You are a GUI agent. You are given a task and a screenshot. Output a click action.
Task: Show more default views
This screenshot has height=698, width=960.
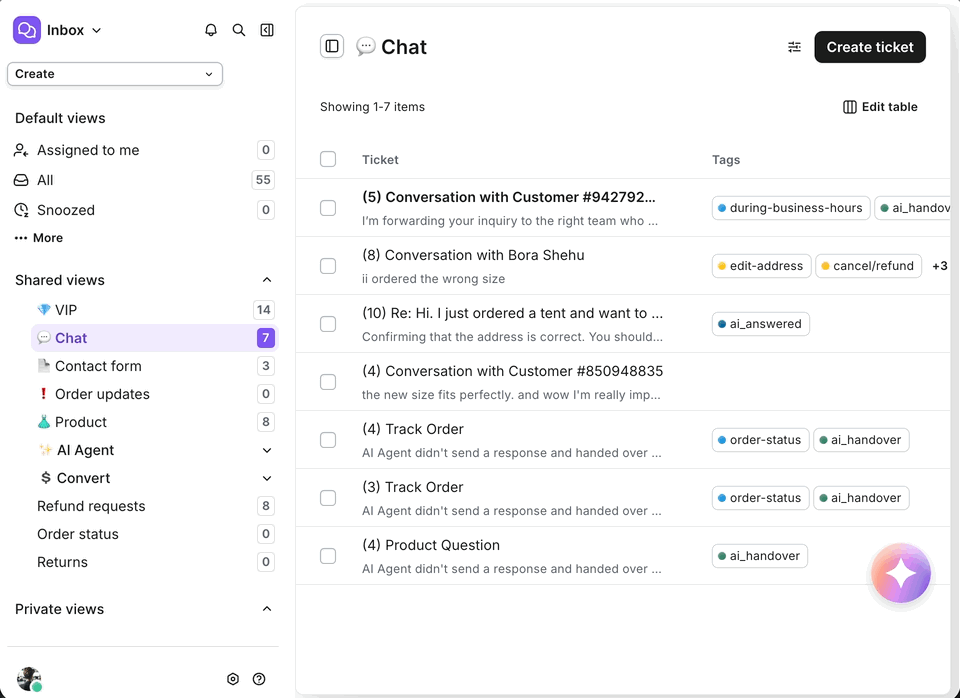[39, 238]
